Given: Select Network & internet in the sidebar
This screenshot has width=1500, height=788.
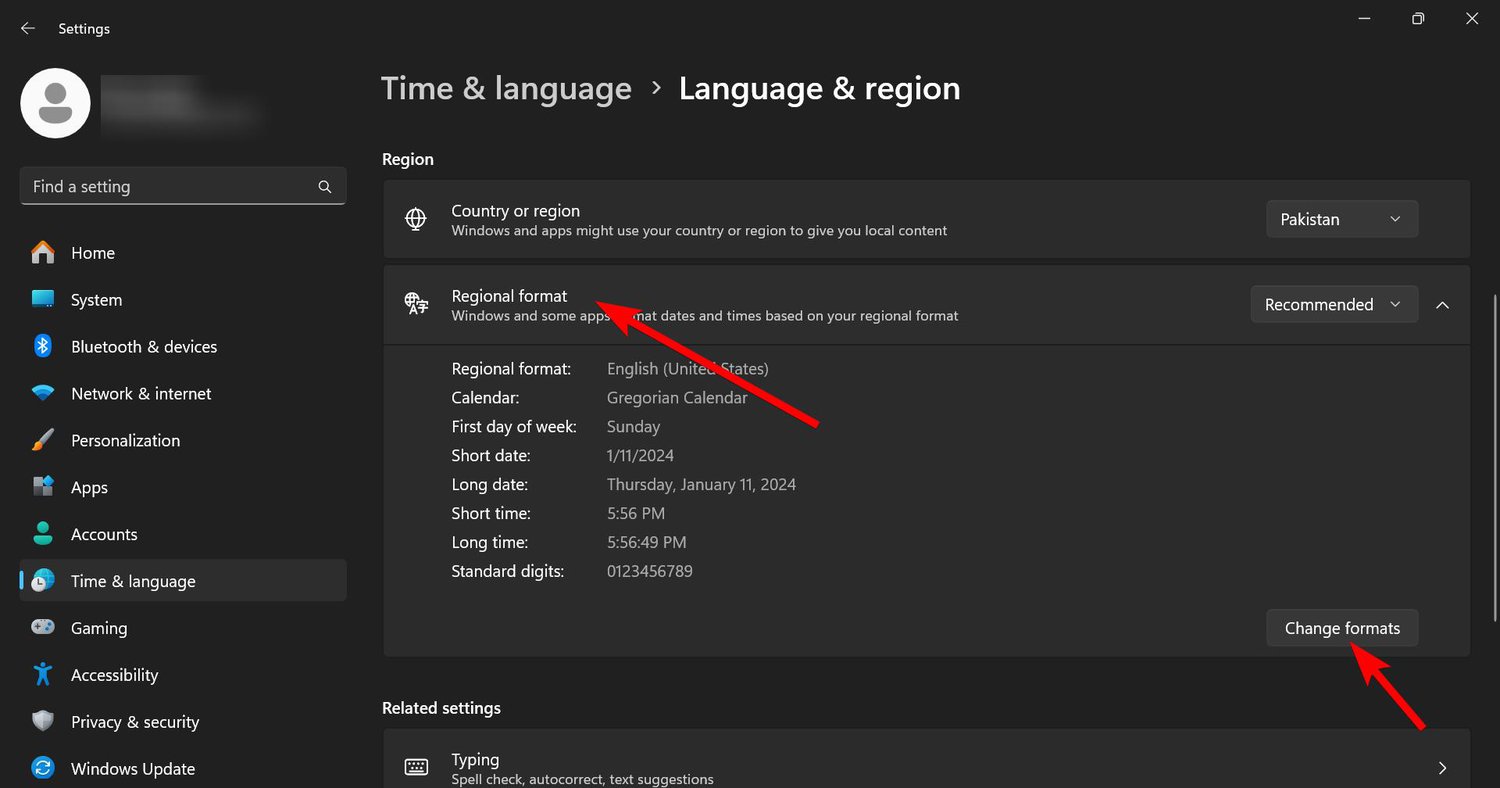Looking at the screenshot, I should [141, 393].
